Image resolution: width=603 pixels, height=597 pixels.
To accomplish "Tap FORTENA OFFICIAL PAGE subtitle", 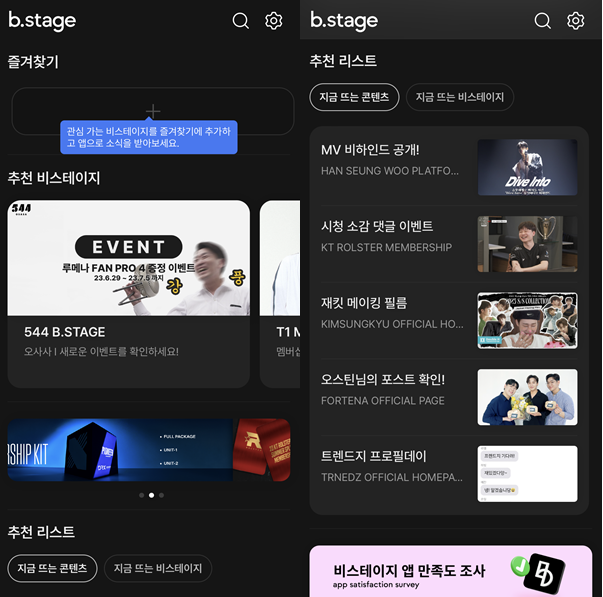I will (x=383, y=400).
